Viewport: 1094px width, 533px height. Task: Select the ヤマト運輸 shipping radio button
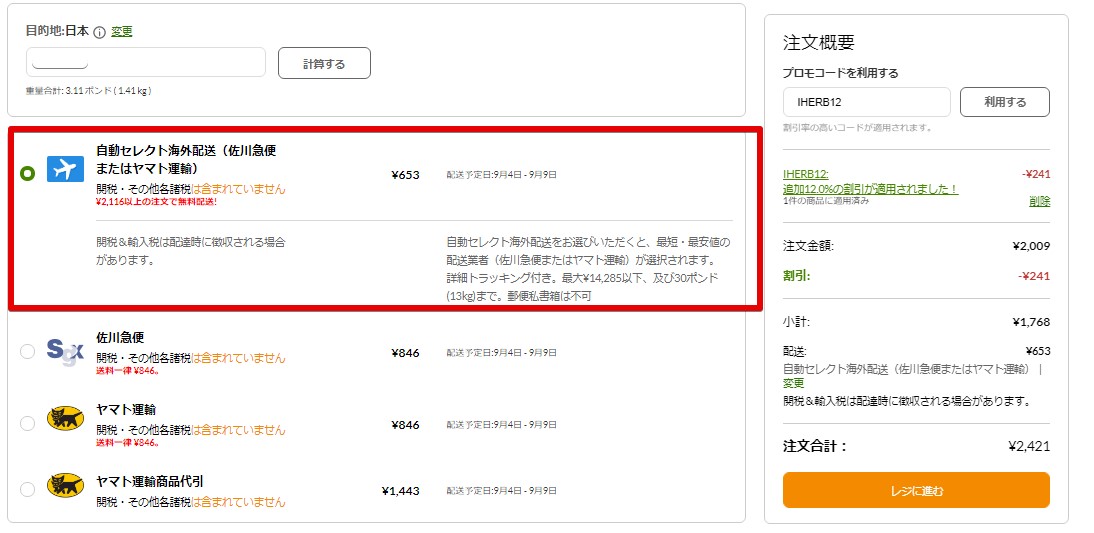click(x=27, y=419)
